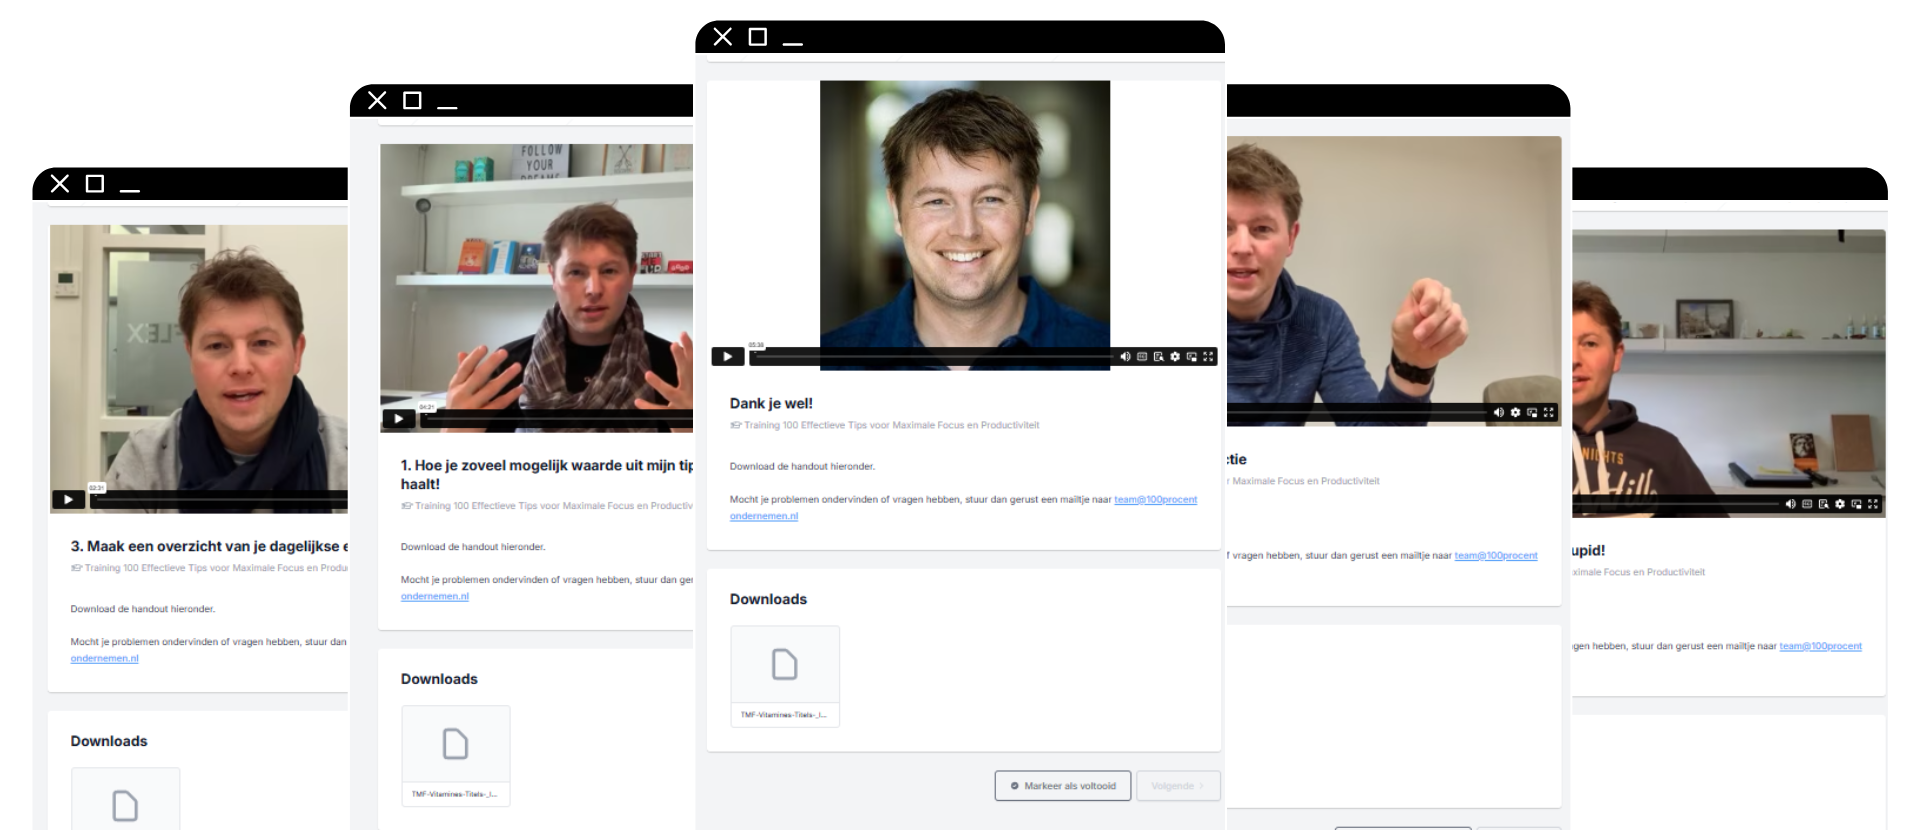This screenshot has width=1920, height=830.
Task: Click team@100procent email link in center window
Action: point(1155,500)
